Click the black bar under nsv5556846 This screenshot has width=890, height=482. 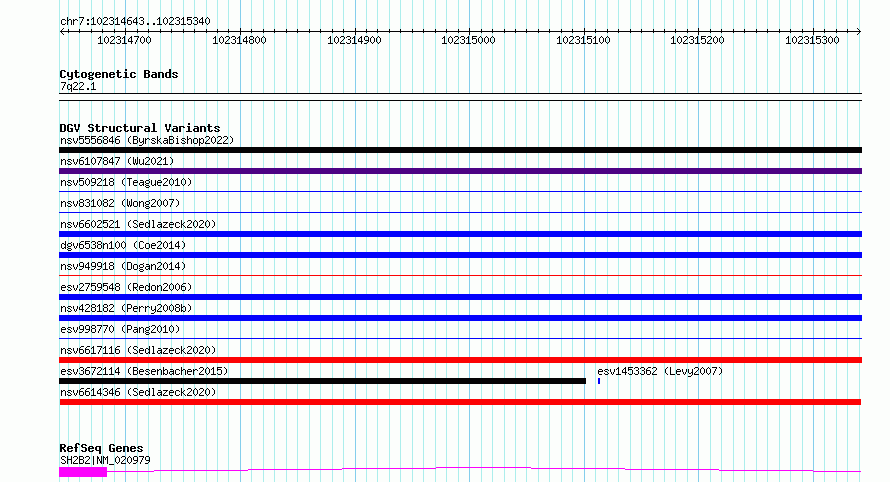460,150
